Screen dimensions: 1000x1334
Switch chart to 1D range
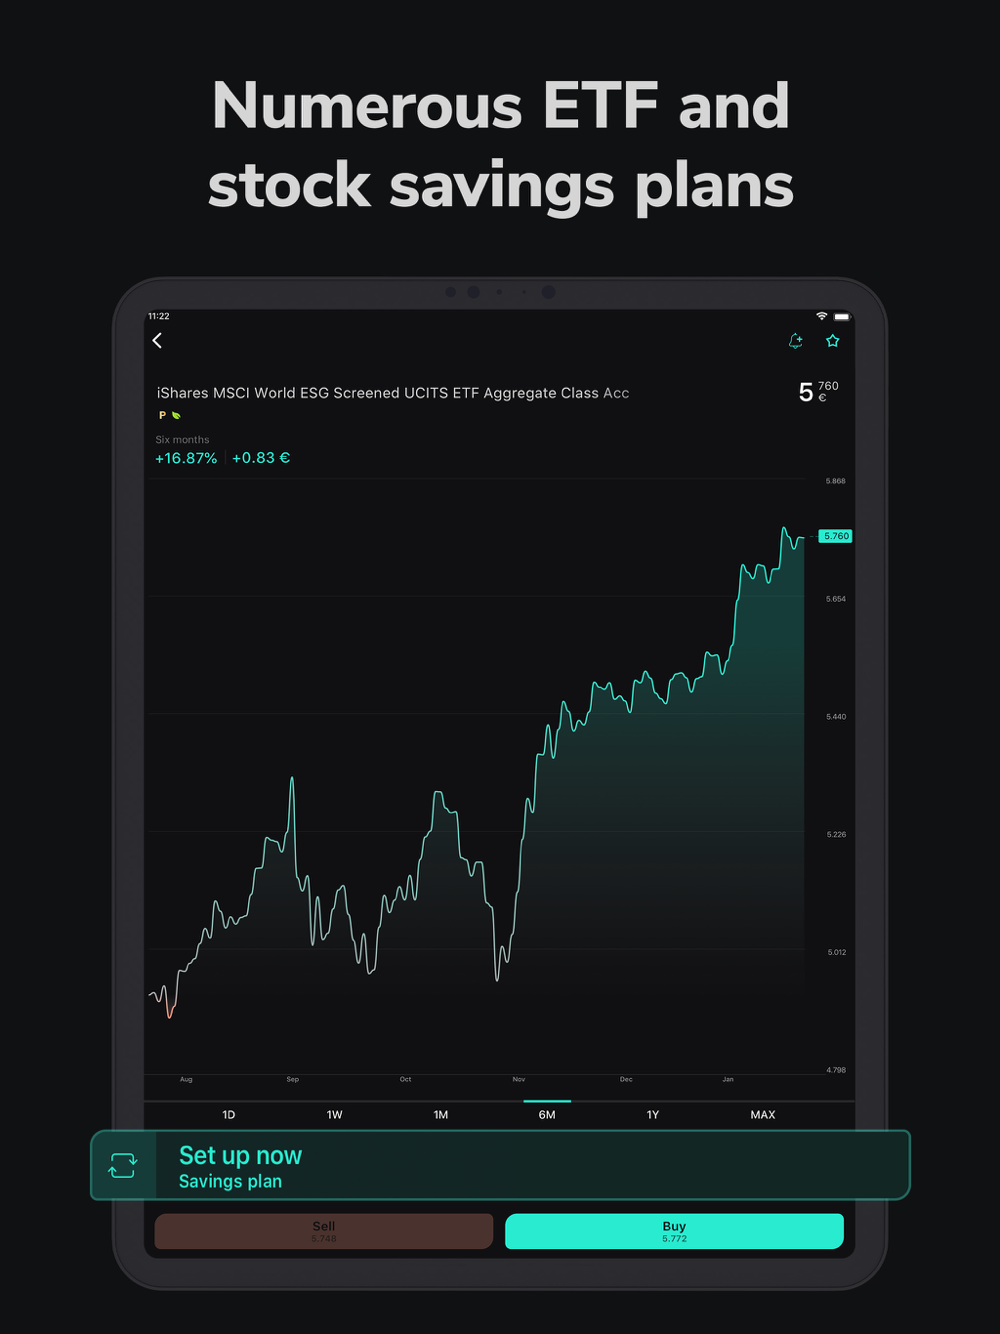tap(229, 1115)
